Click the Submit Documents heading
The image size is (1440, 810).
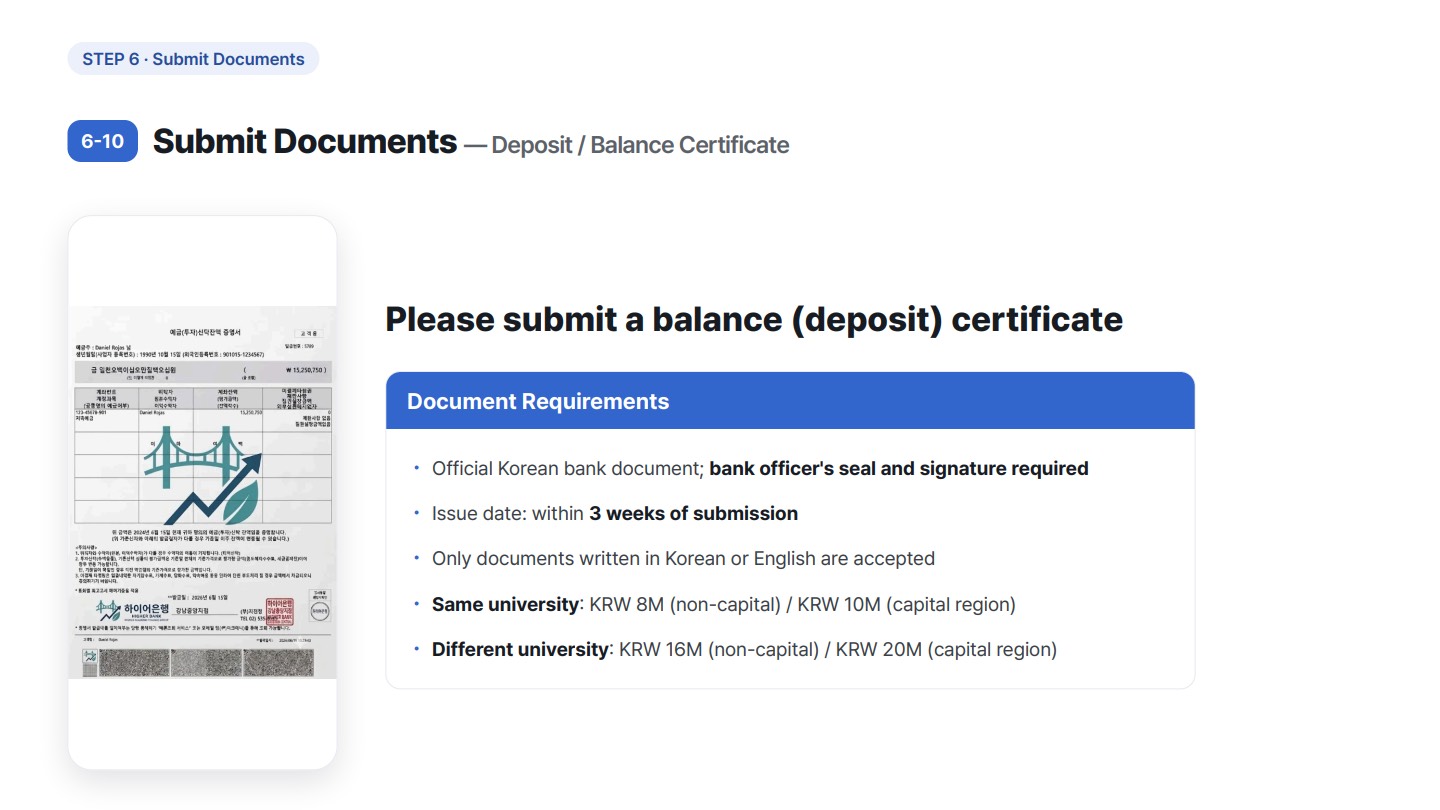(304, 141)
